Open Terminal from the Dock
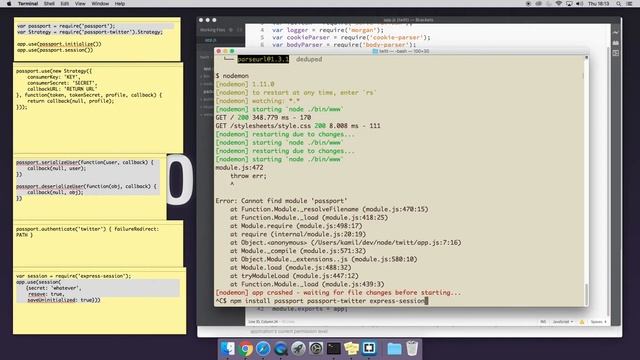Image resolution: width=640 pixels, height=360 pixels. point(333,349)
